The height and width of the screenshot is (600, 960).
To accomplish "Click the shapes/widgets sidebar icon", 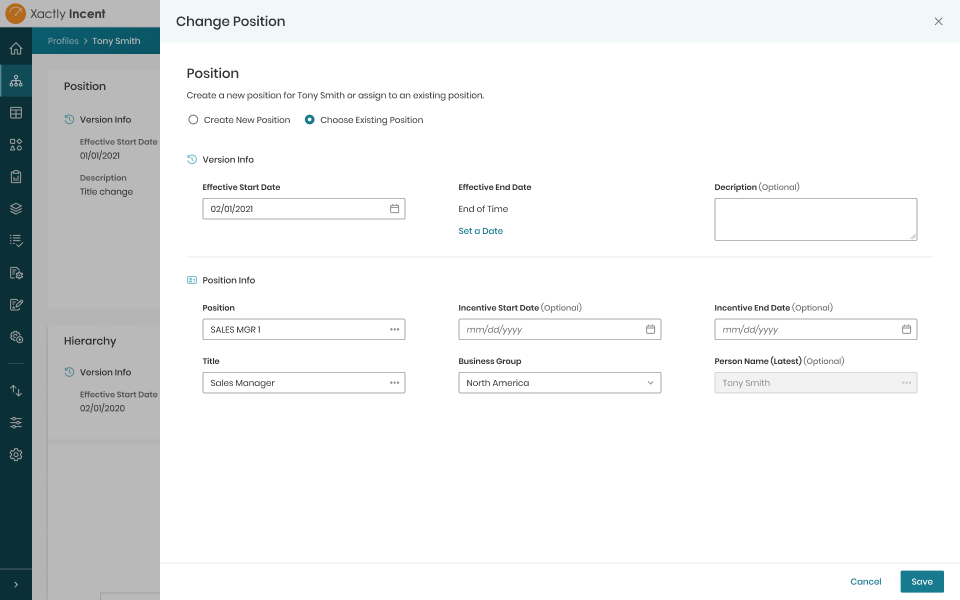I will click(16, 144).
